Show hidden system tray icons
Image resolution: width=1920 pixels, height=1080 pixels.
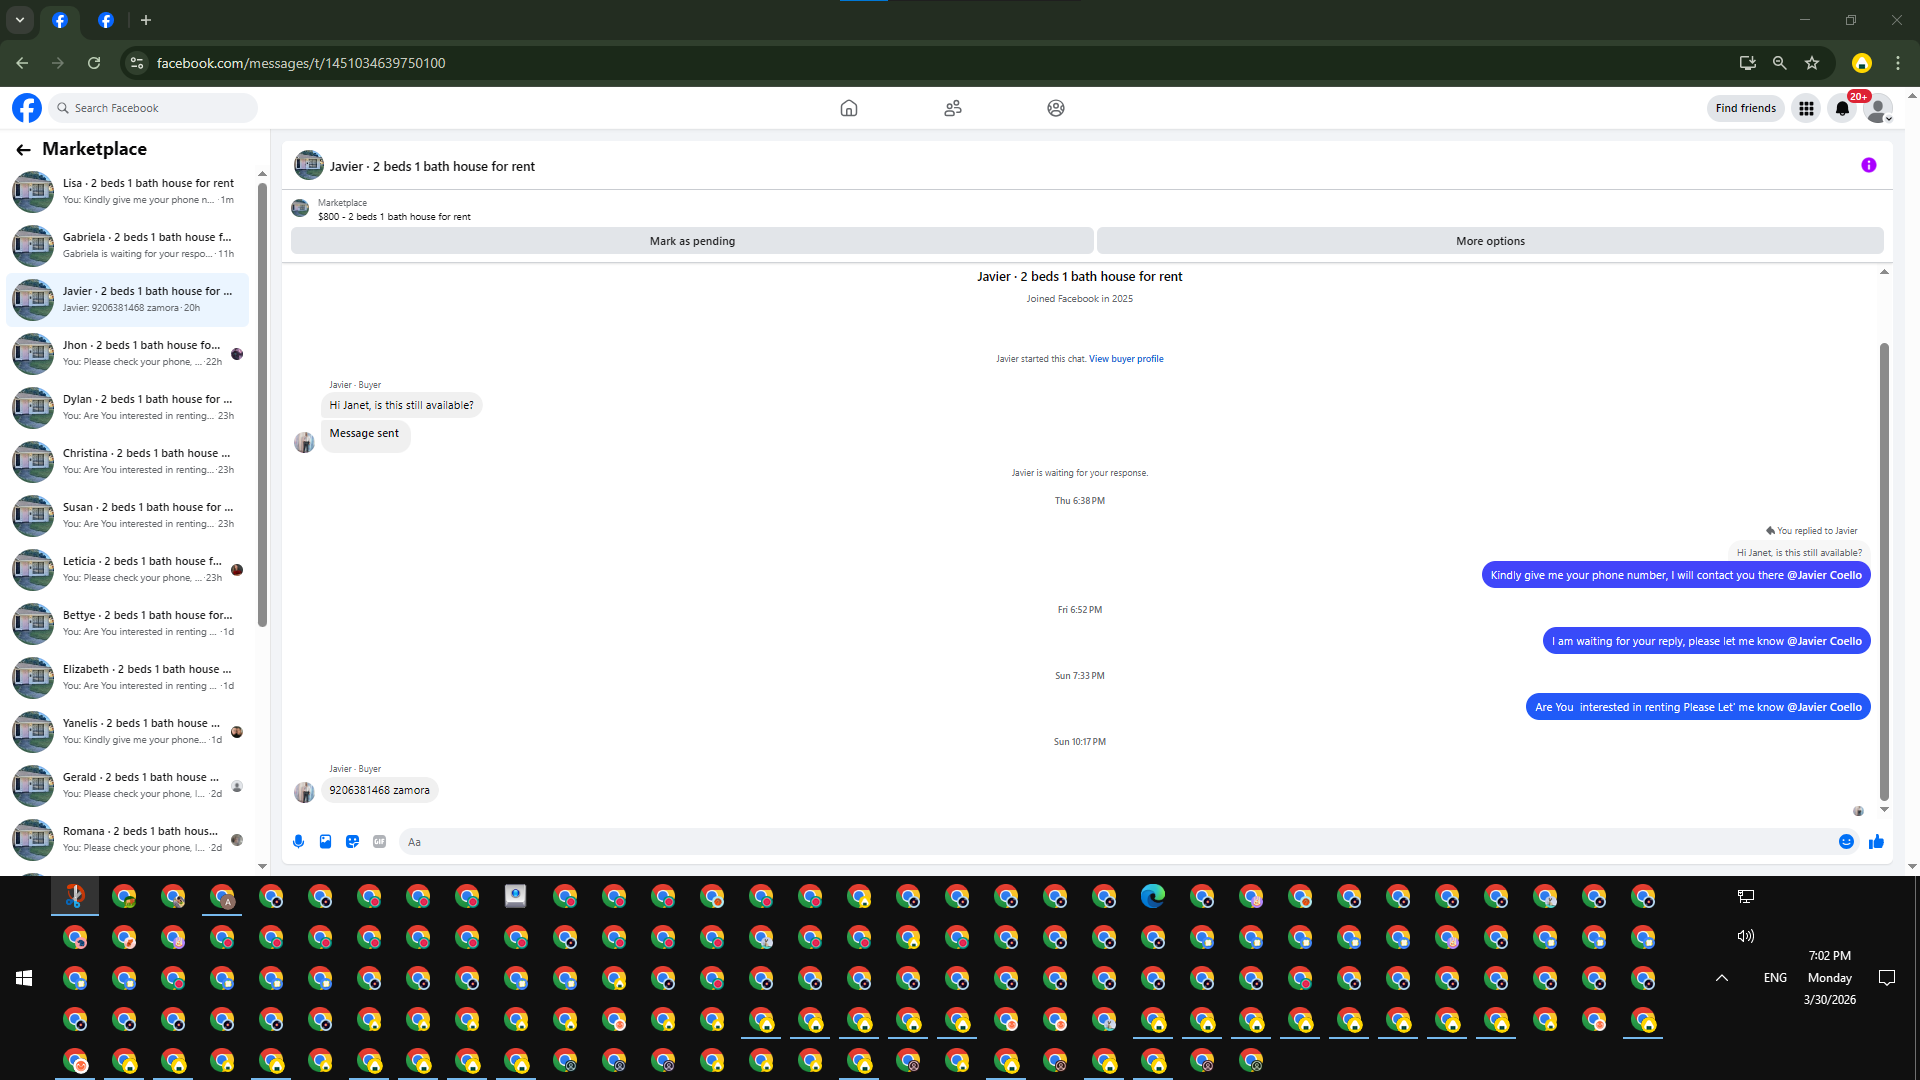tap(1721, 978)
